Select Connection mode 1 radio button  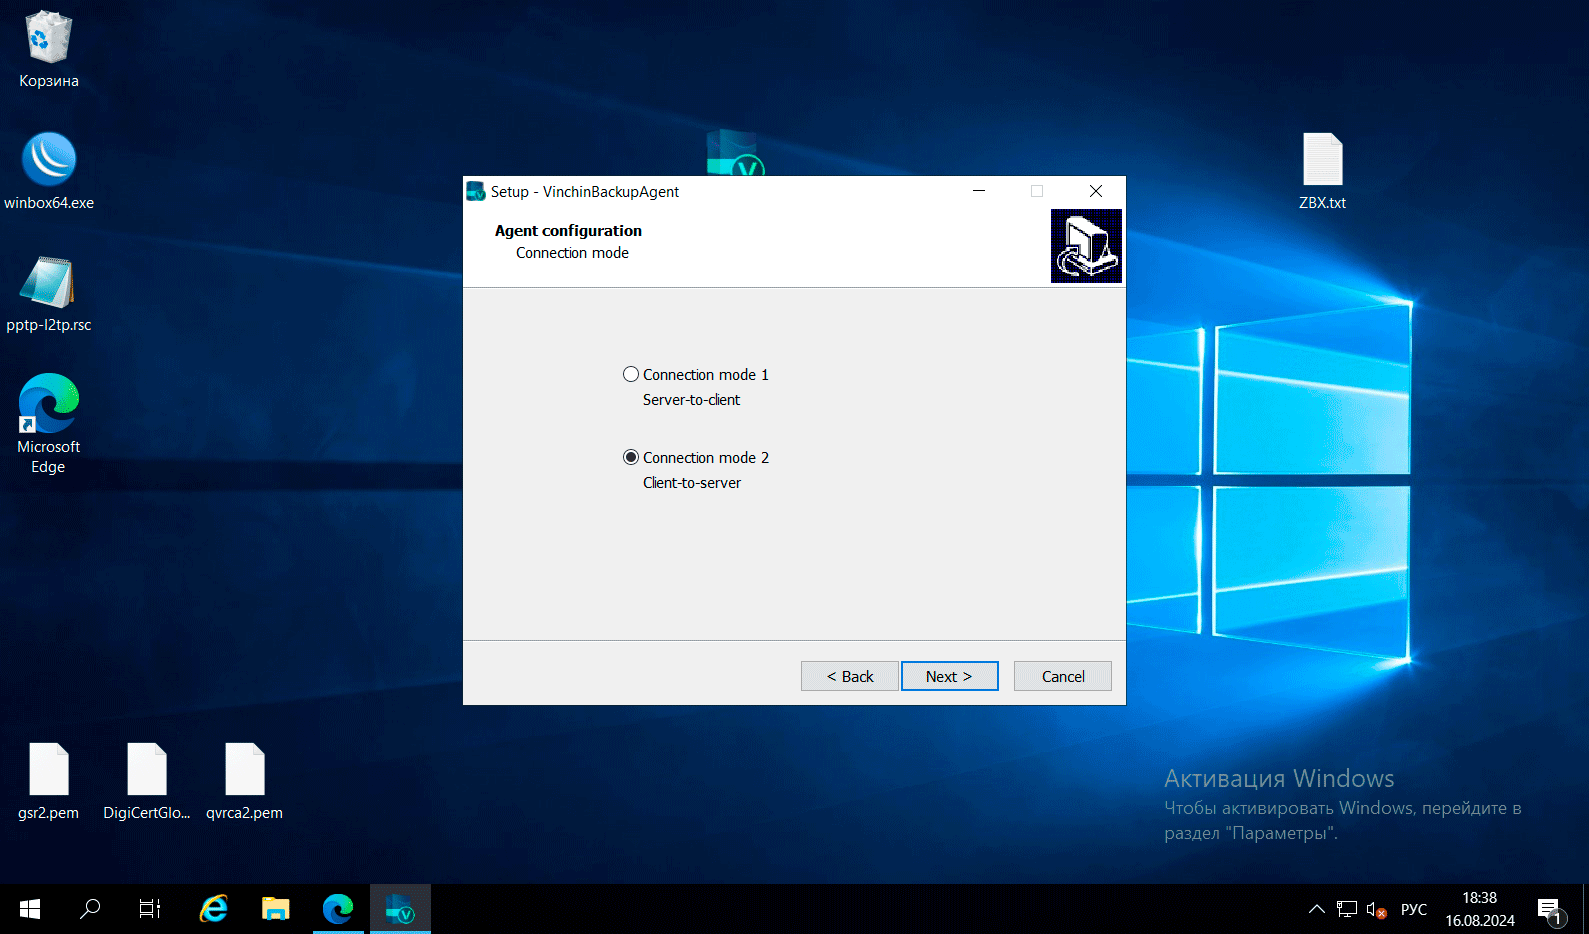click(x=631, y=374)
